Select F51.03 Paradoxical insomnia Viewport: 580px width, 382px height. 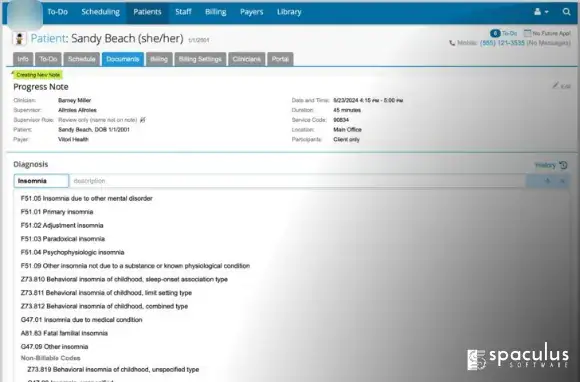pos(63,239)
